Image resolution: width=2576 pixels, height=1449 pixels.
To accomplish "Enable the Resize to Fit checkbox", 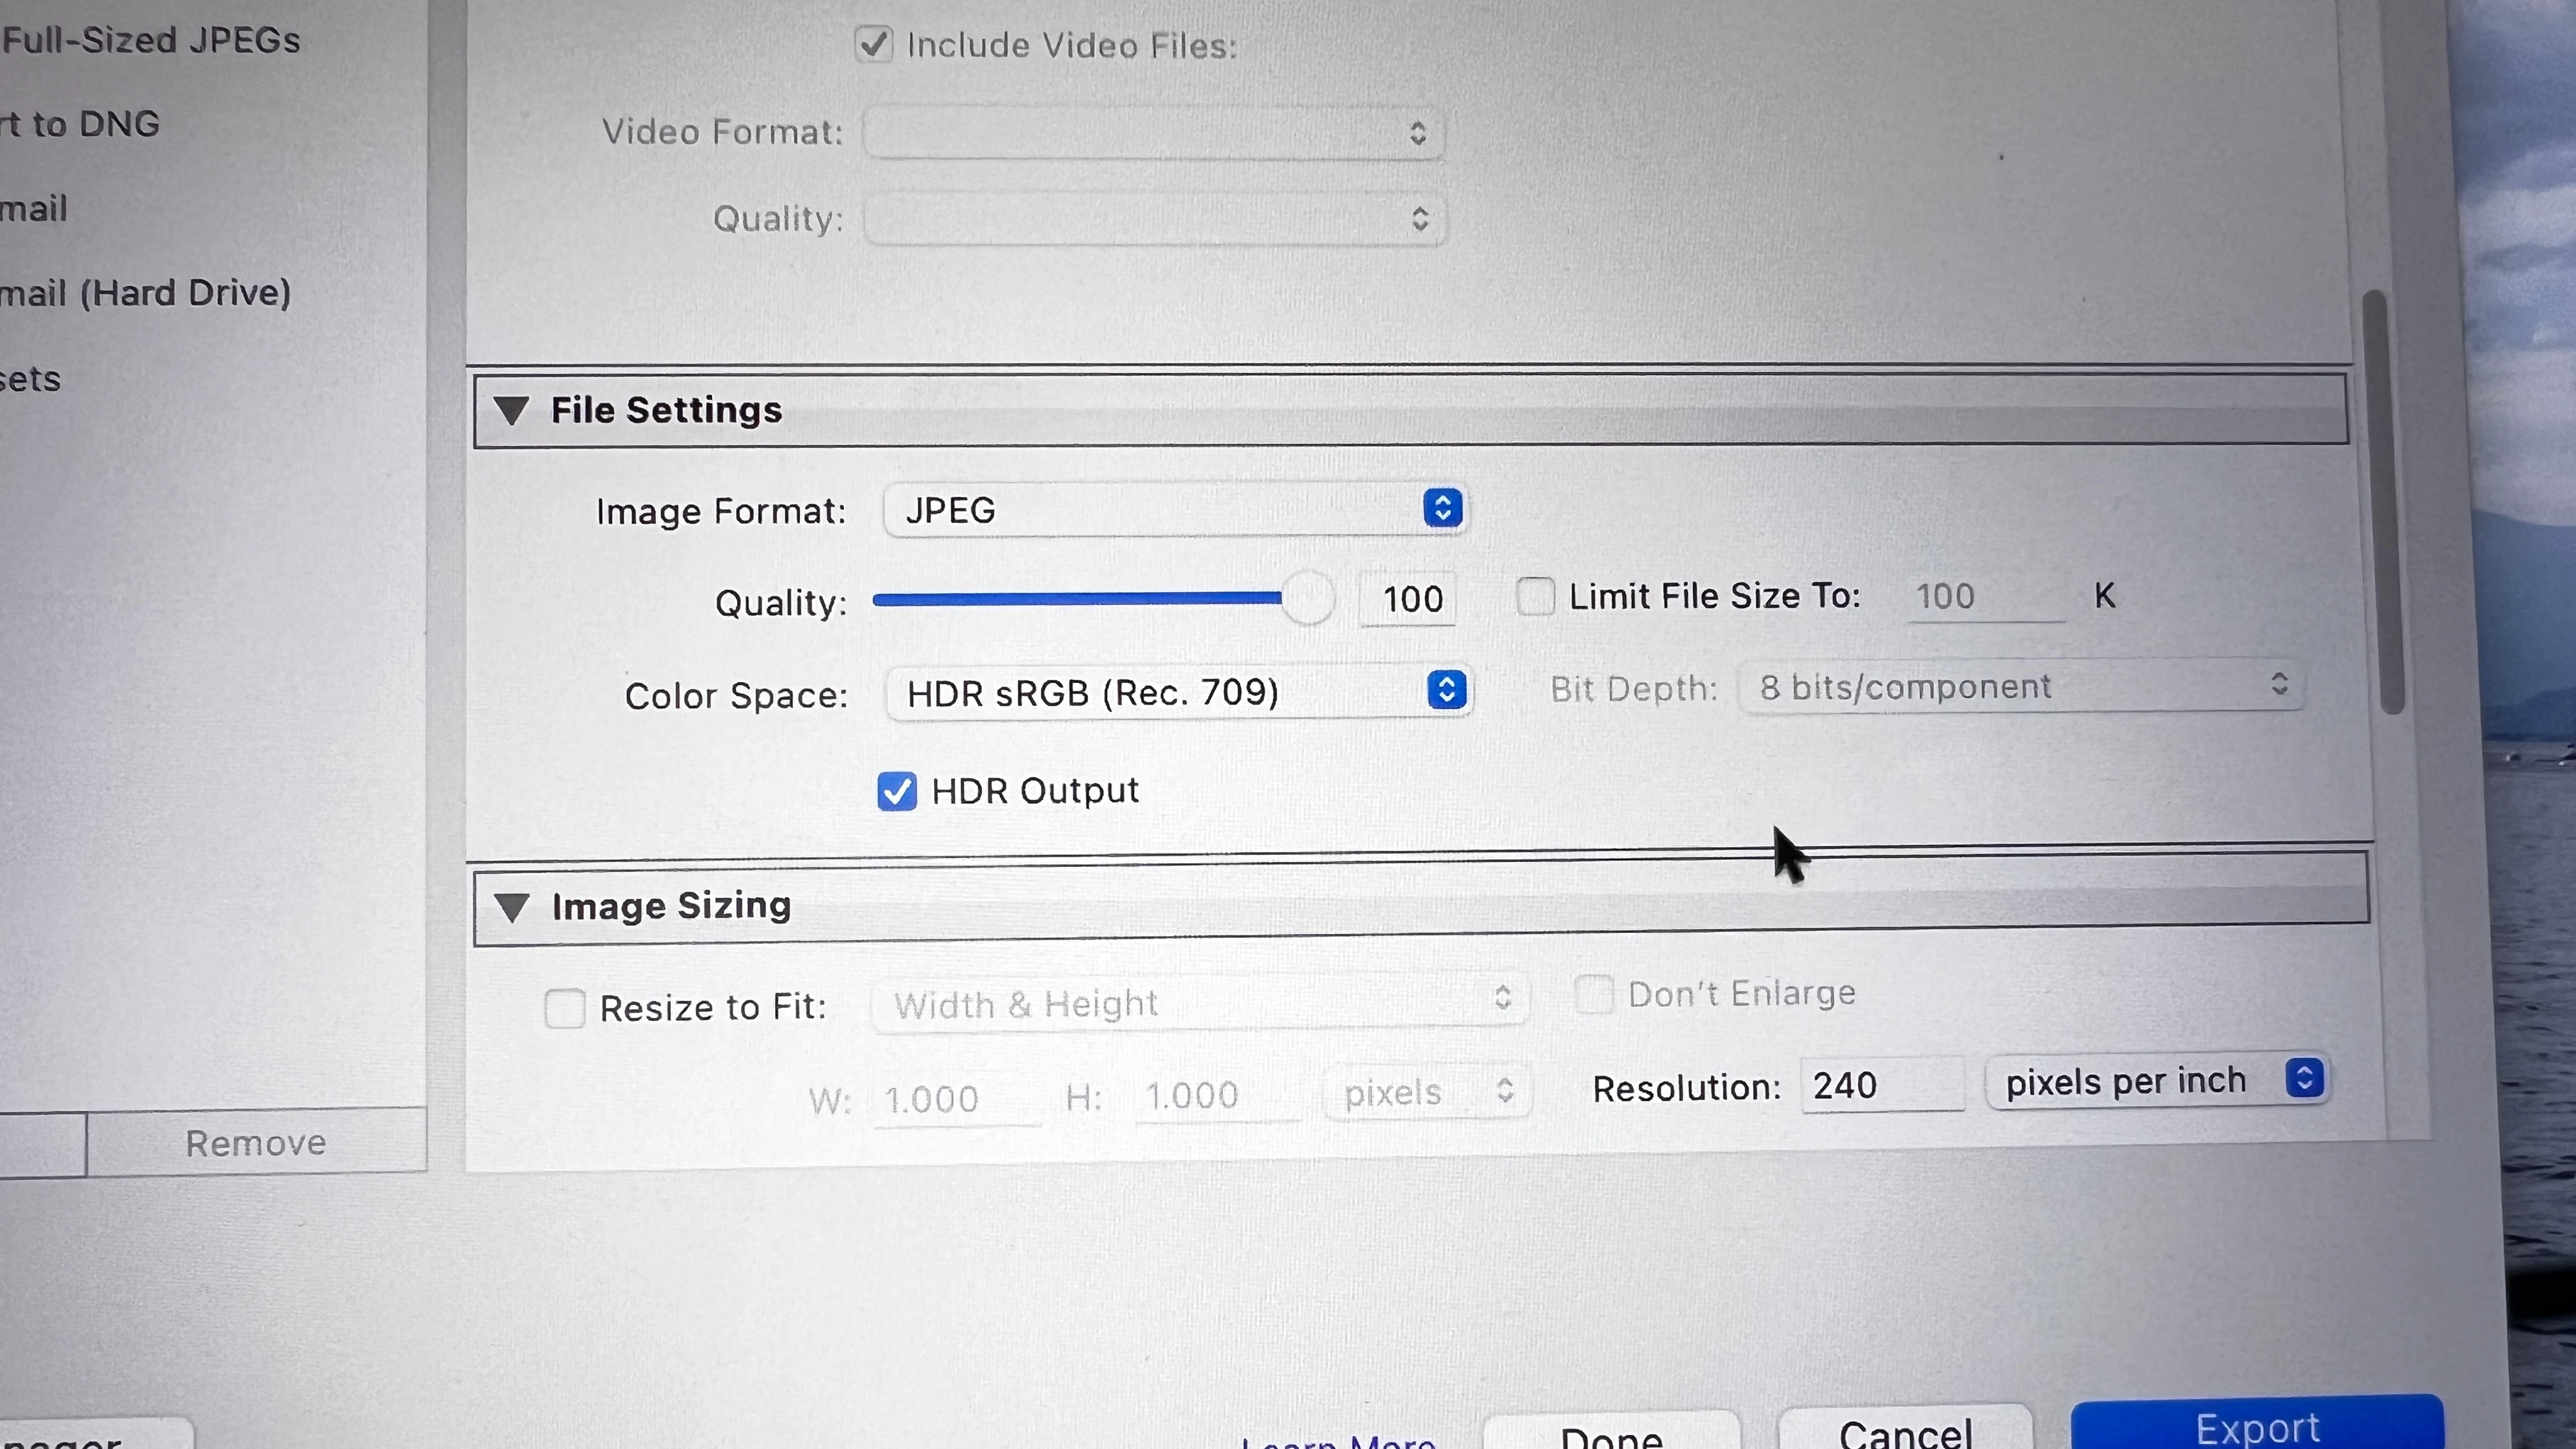I will coord(565,1008).
